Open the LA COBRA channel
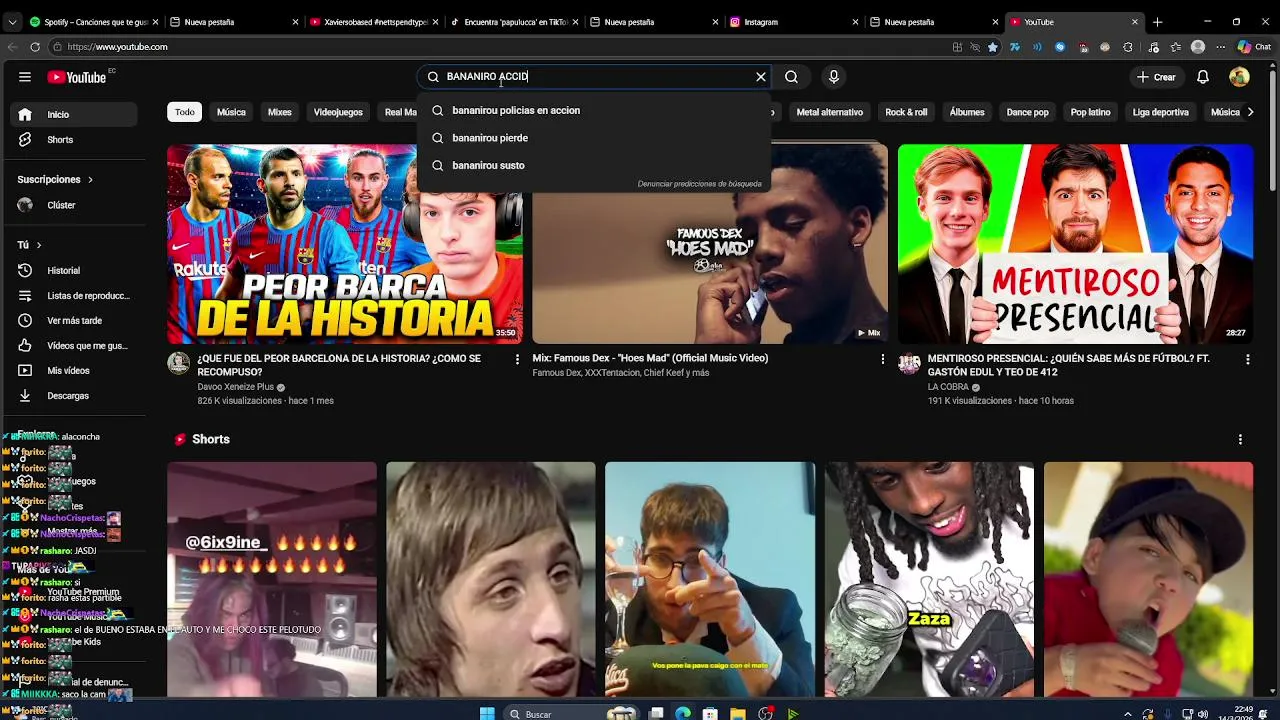Screen dimensions: 1280x720 click(948, 387)
